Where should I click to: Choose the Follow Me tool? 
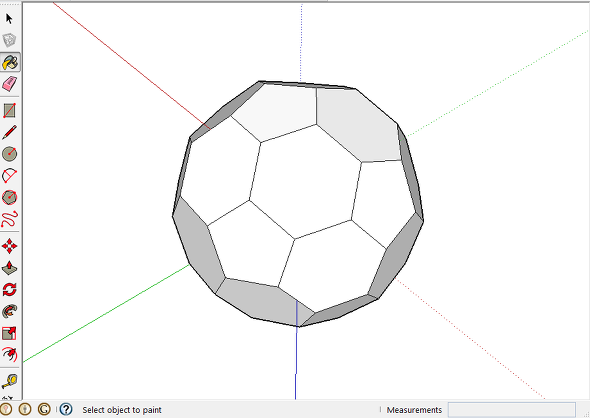9,312
